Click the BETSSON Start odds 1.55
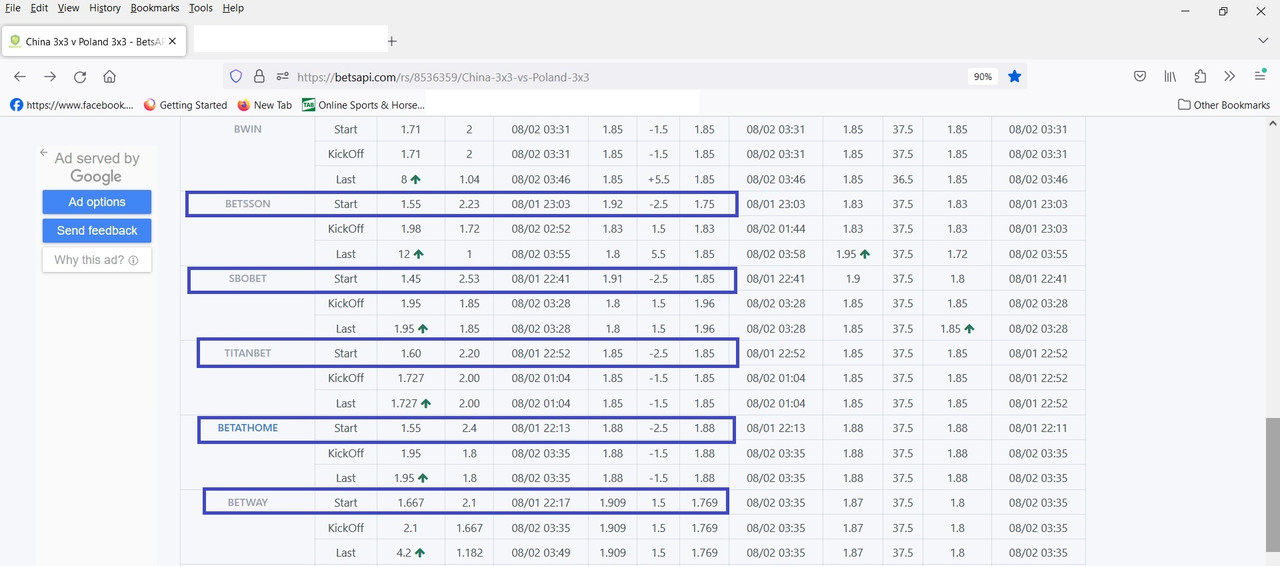Screen dimensions: 1280x566 tap(411, 204)
